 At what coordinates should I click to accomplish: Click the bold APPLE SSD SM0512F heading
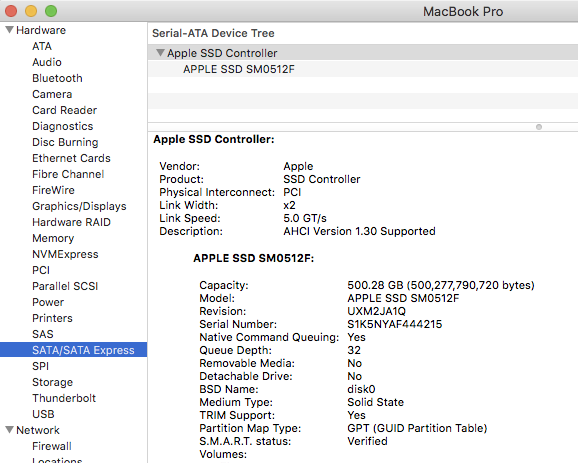pos(254,258)
